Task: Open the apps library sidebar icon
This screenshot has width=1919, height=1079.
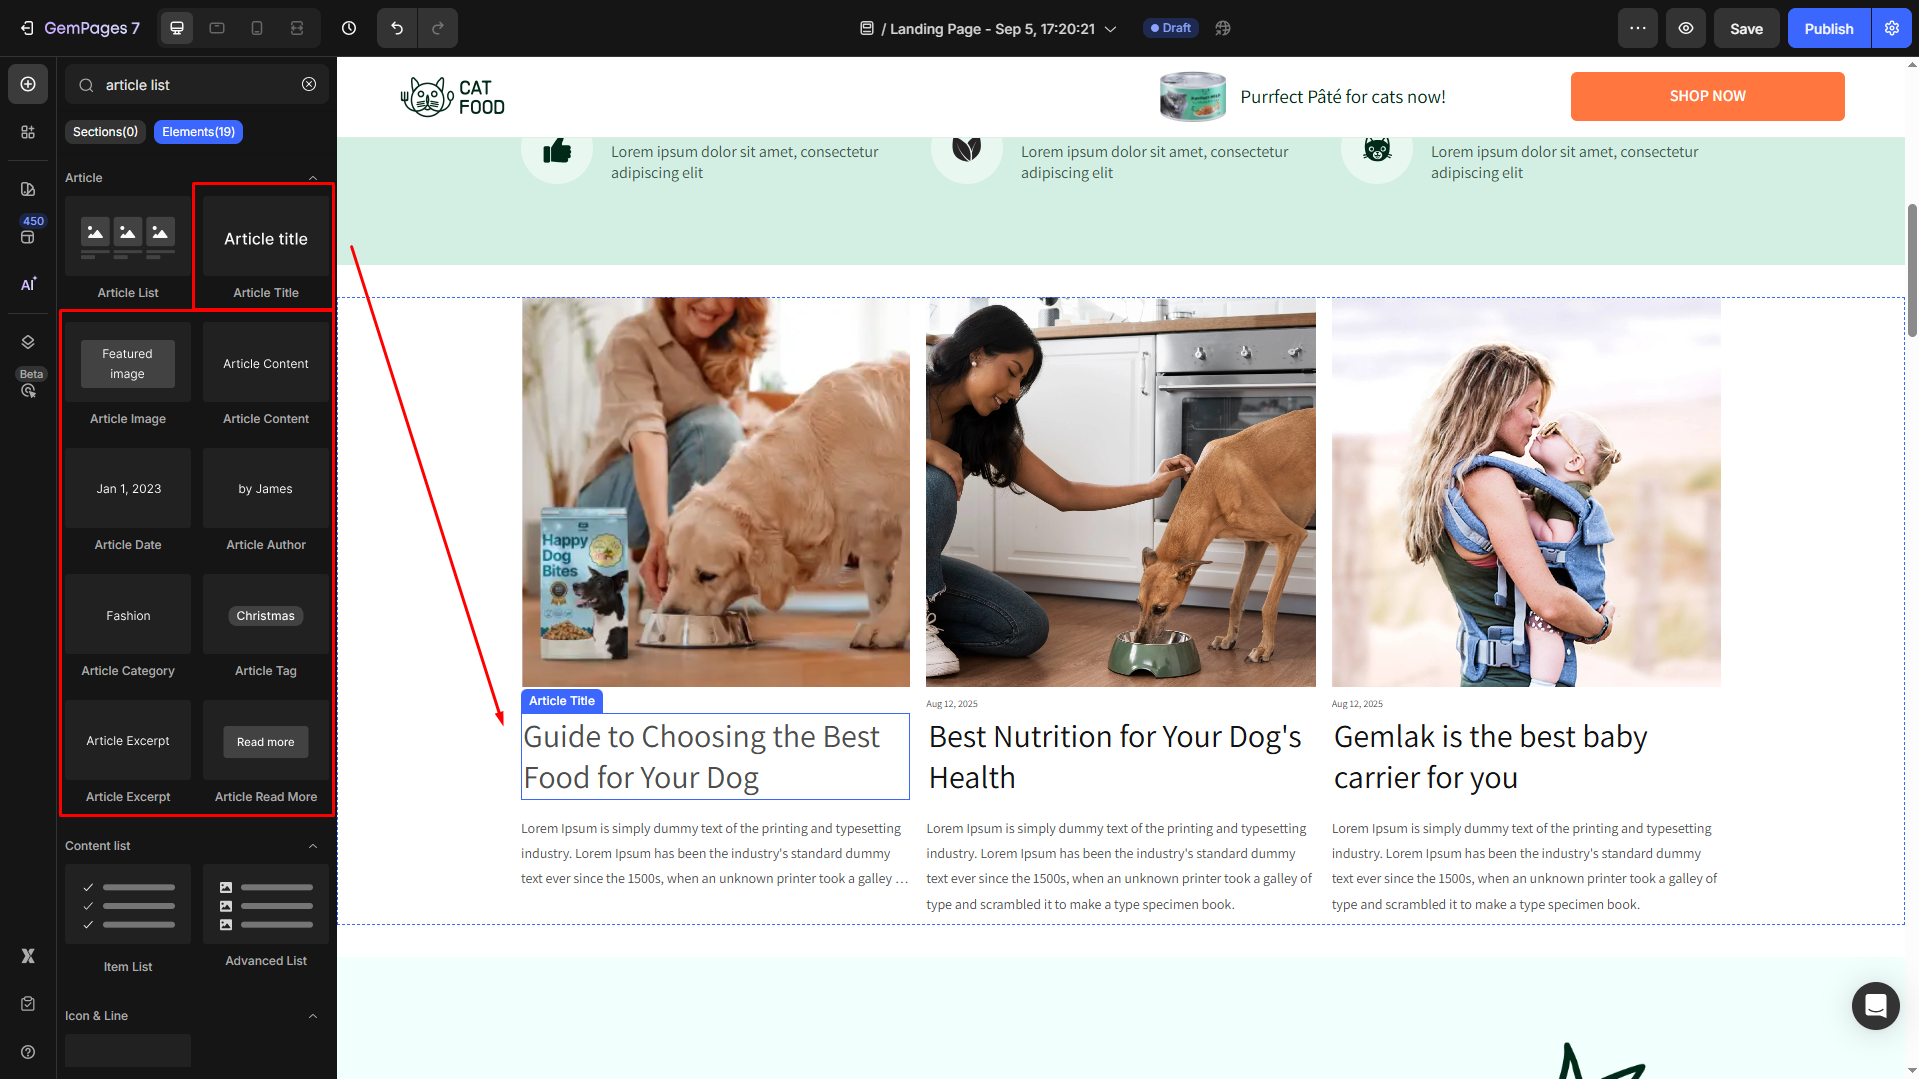Action: point(28,132)
